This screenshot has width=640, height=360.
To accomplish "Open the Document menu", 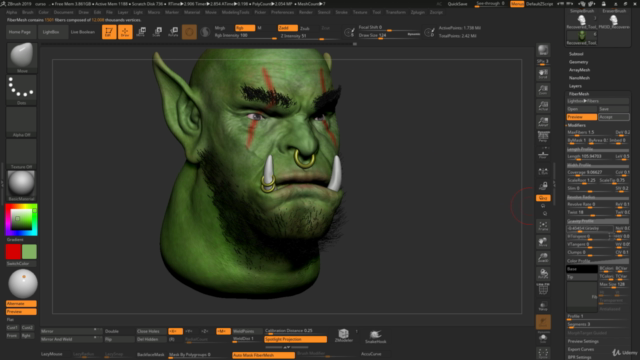I will pos(64,12).
